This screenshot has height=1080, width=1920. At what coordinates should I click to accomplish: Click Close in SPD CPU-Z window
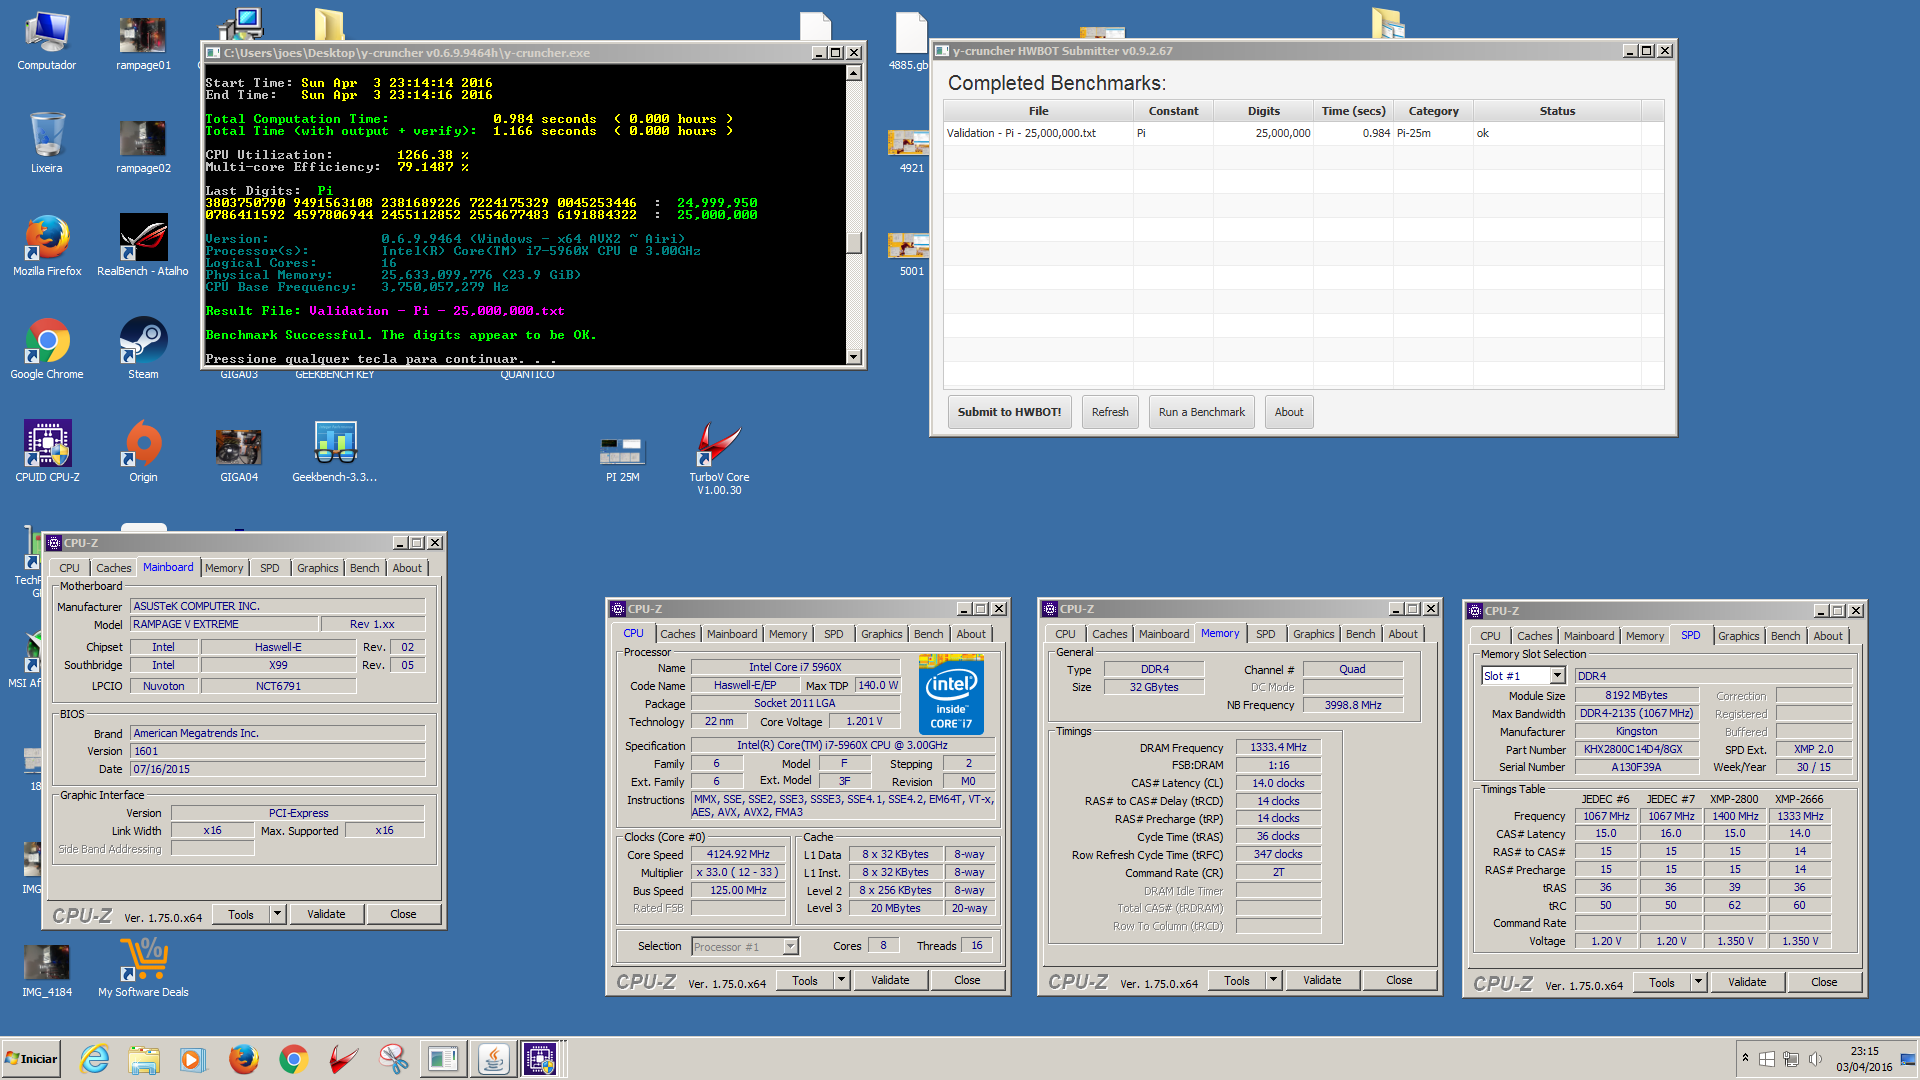[x=1824, y=982]
